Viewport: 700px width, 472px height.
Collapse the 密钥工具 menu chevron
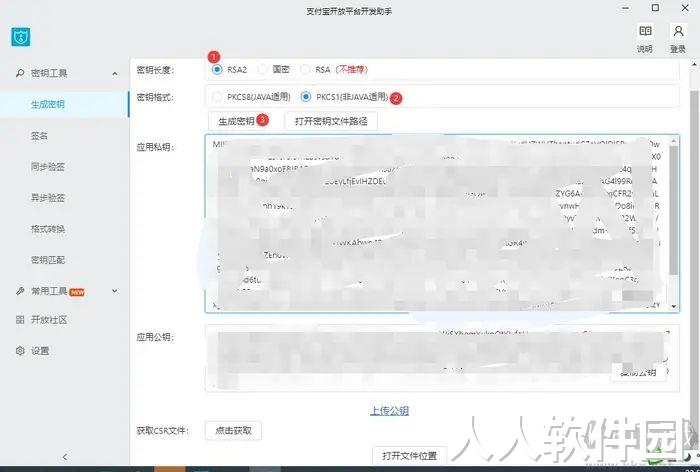tap(115, 73)
